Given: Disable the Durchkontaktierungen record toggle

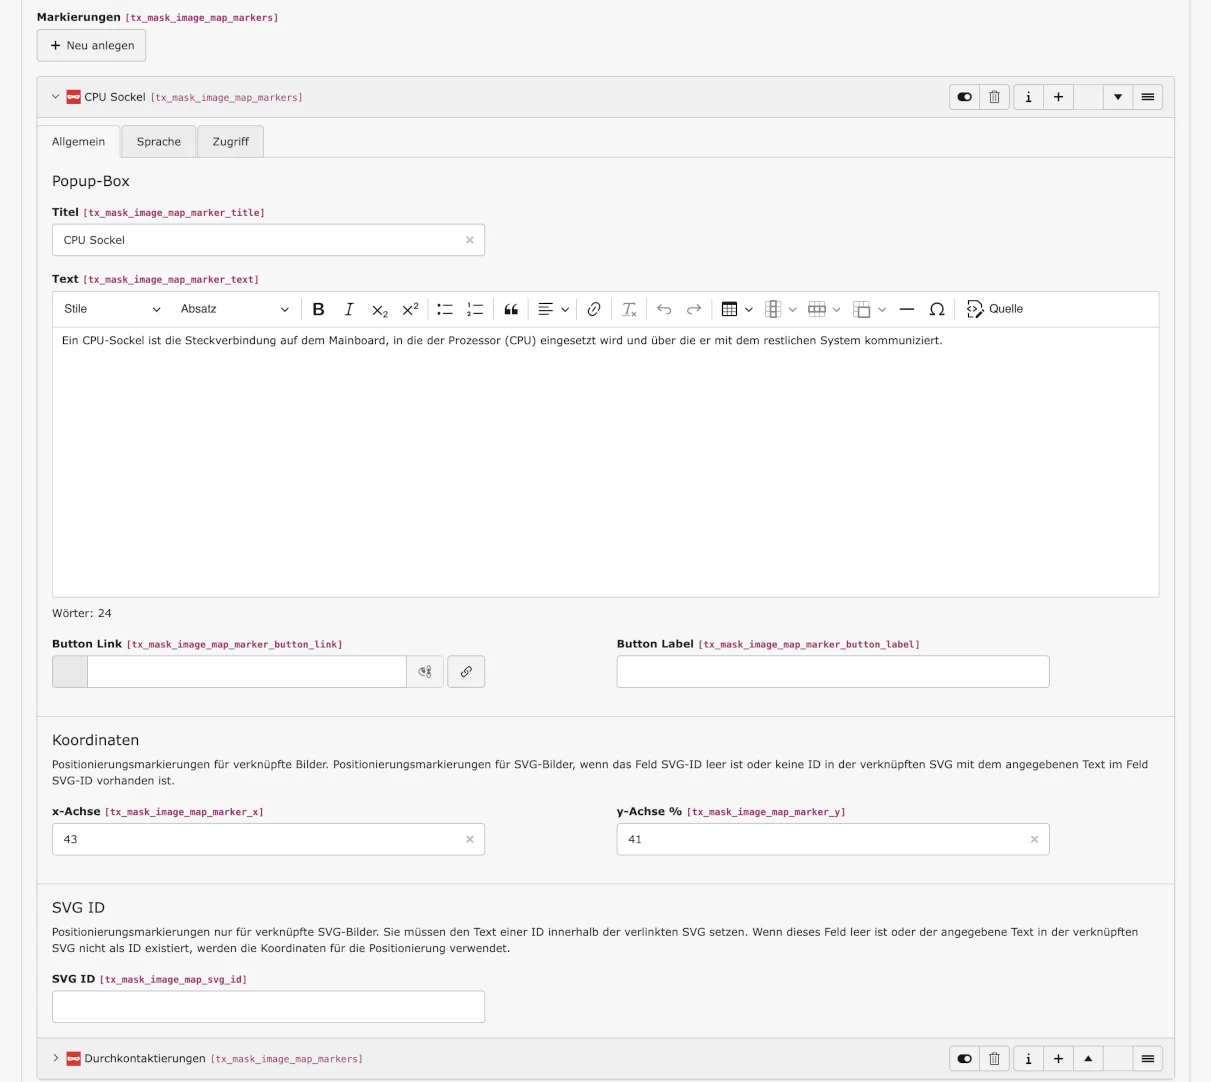Looking at the screenshot, I should pos(963,1058).
